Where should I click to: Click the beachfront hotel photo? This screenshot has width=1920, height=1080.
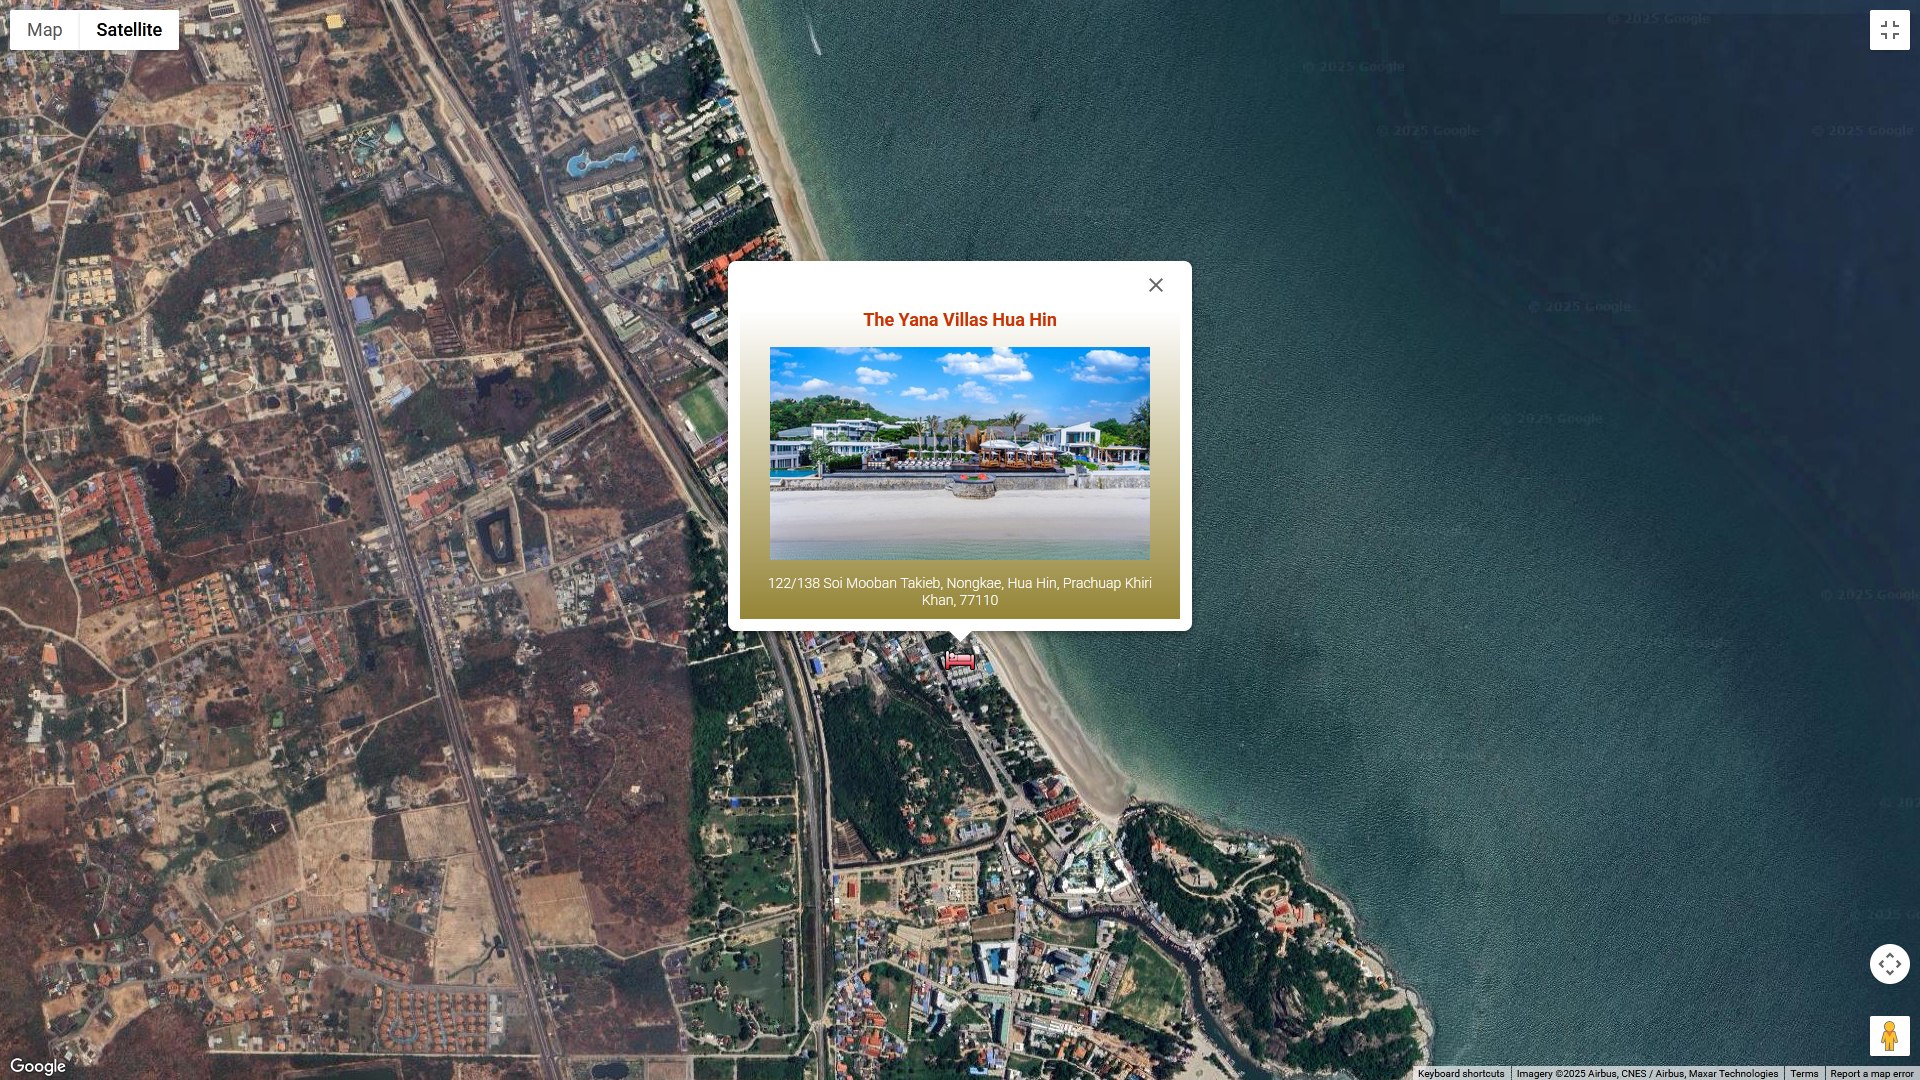(x=959, y=453)
